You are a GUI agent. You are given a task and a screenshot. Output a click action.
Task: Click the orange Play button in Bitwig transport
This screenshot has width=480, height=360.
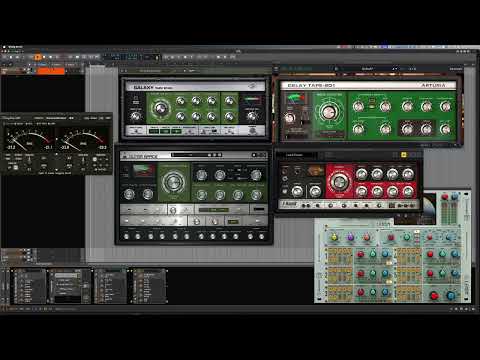[38, 57]
